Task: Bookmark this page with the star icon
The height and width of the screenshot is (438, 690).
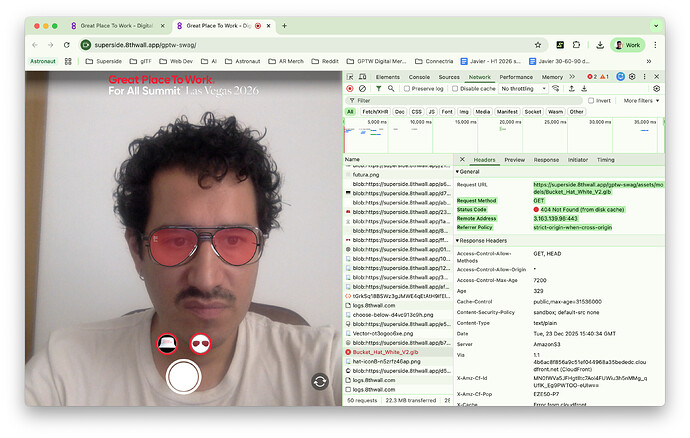Action: coord(538,45)
